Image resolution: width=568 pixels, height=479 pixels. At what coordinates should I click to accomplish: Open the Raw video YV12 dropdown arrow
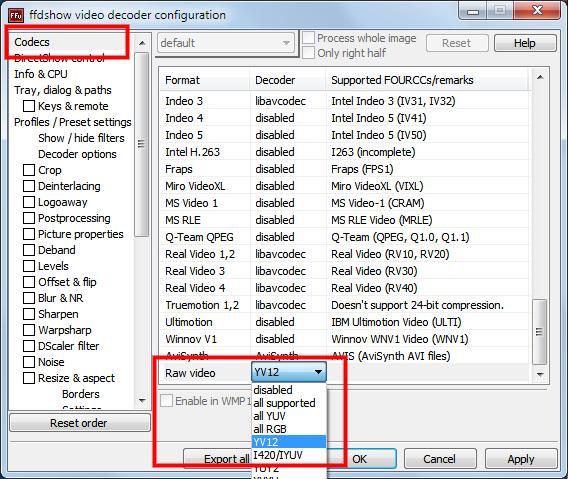click(x=318, y=372)
